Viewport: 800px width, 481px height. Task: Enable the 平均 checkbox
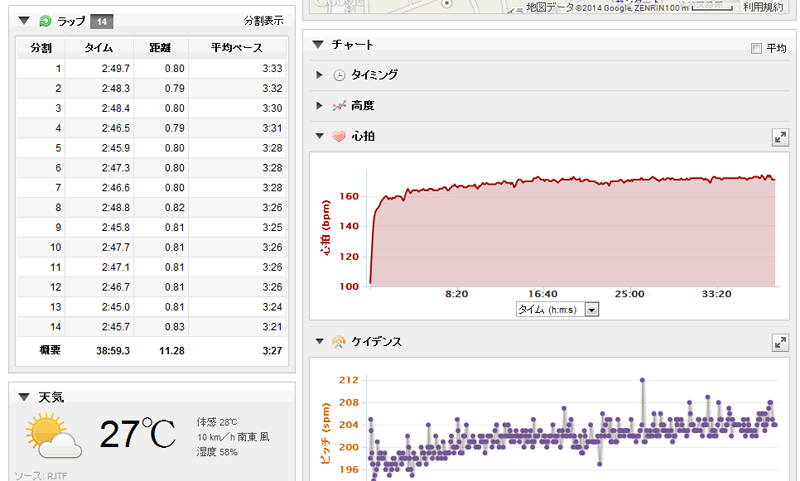(x=756, y=48)
